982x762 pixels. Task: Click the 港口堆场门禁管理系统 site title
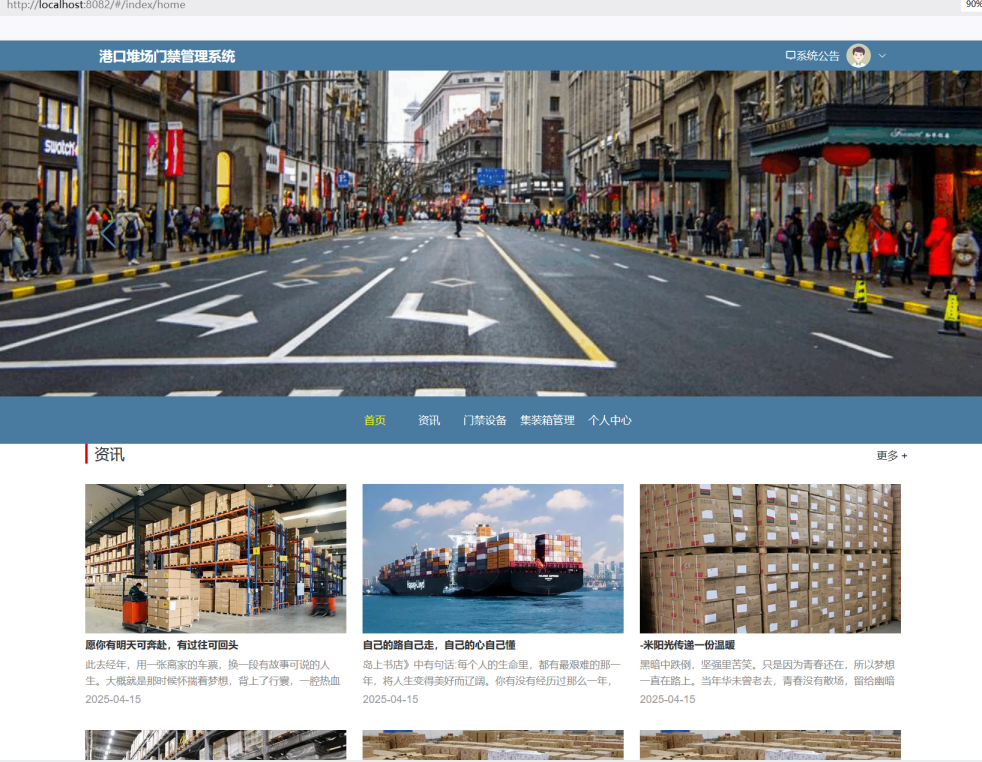[167, 56]
